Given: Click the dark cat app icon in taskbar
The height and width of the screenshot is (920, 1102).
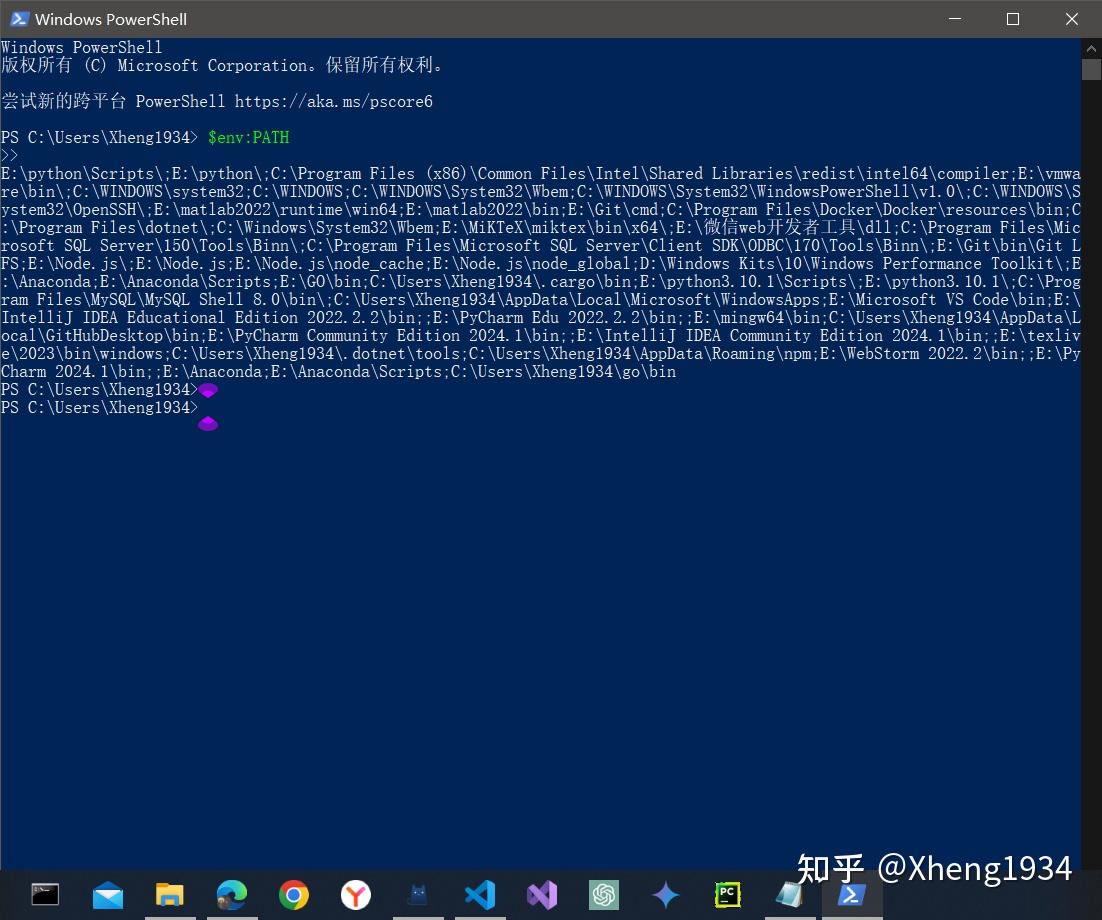Looking at the screenshot, I should (x=417, y=895).
